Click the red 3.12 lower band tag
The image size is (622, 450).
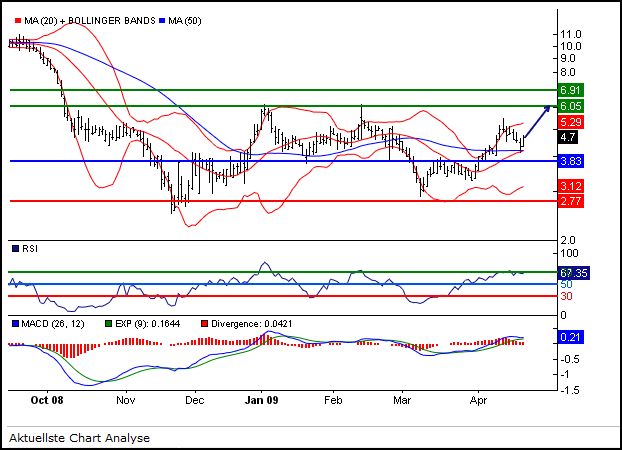pyautogui.click(x=570, y=186)
